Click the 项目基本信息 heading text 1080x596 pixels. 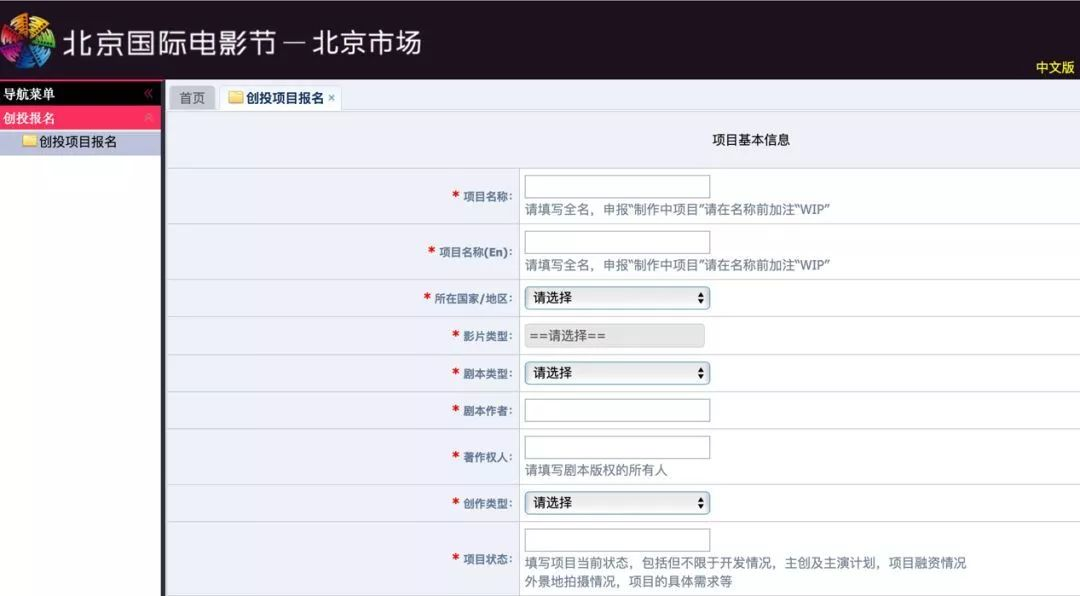[751, 140]
